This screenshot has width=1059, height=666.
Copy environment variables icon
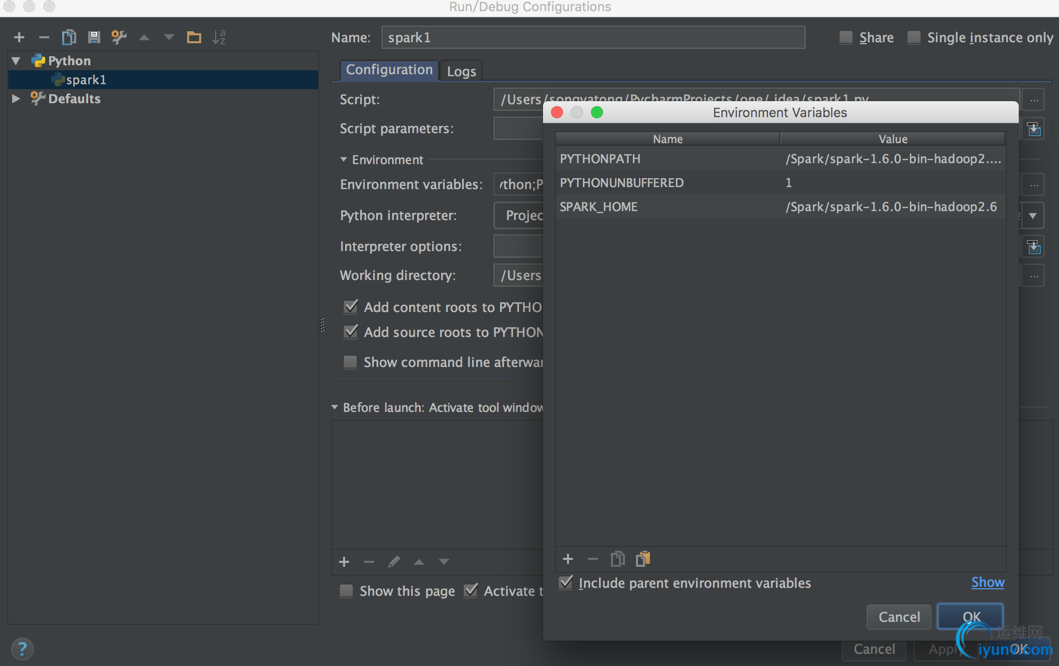(x=617, y=559)
